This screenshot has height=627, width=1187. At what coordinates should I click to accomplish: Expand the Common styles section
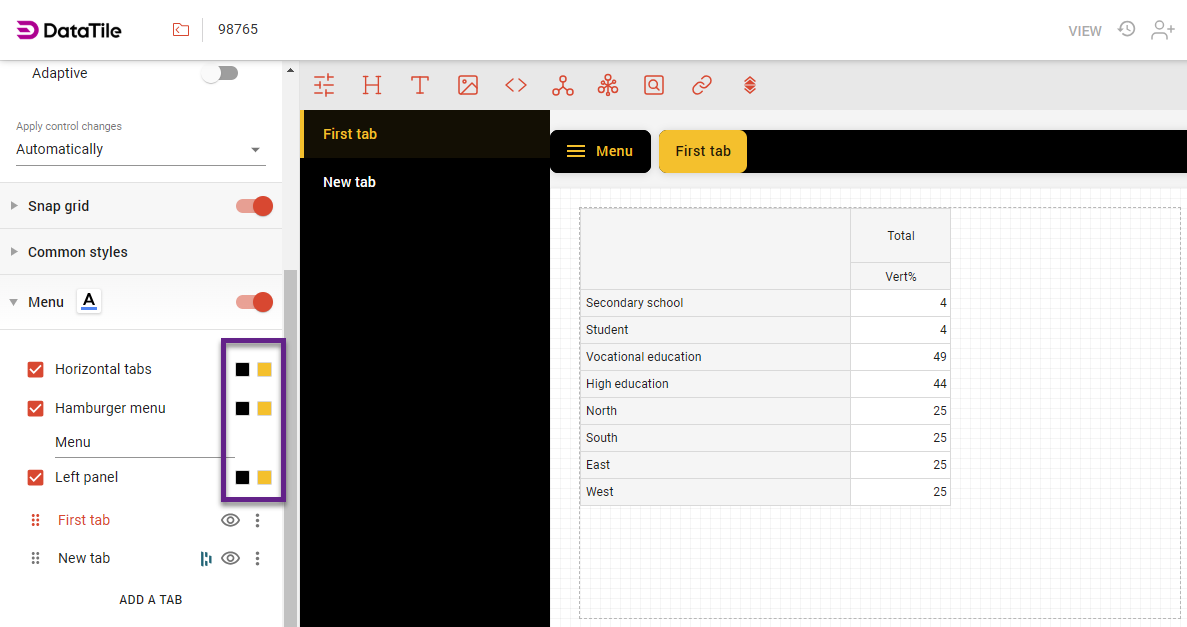(x=78, y=252)
